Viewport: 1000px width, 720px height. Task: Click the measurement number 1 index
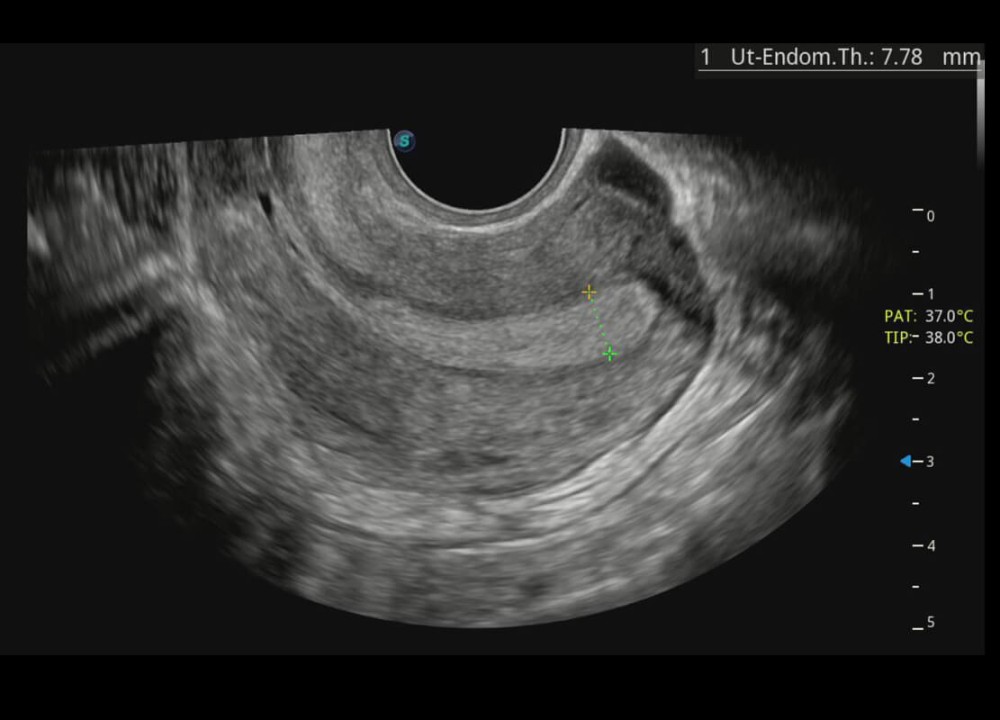[706, 57]
